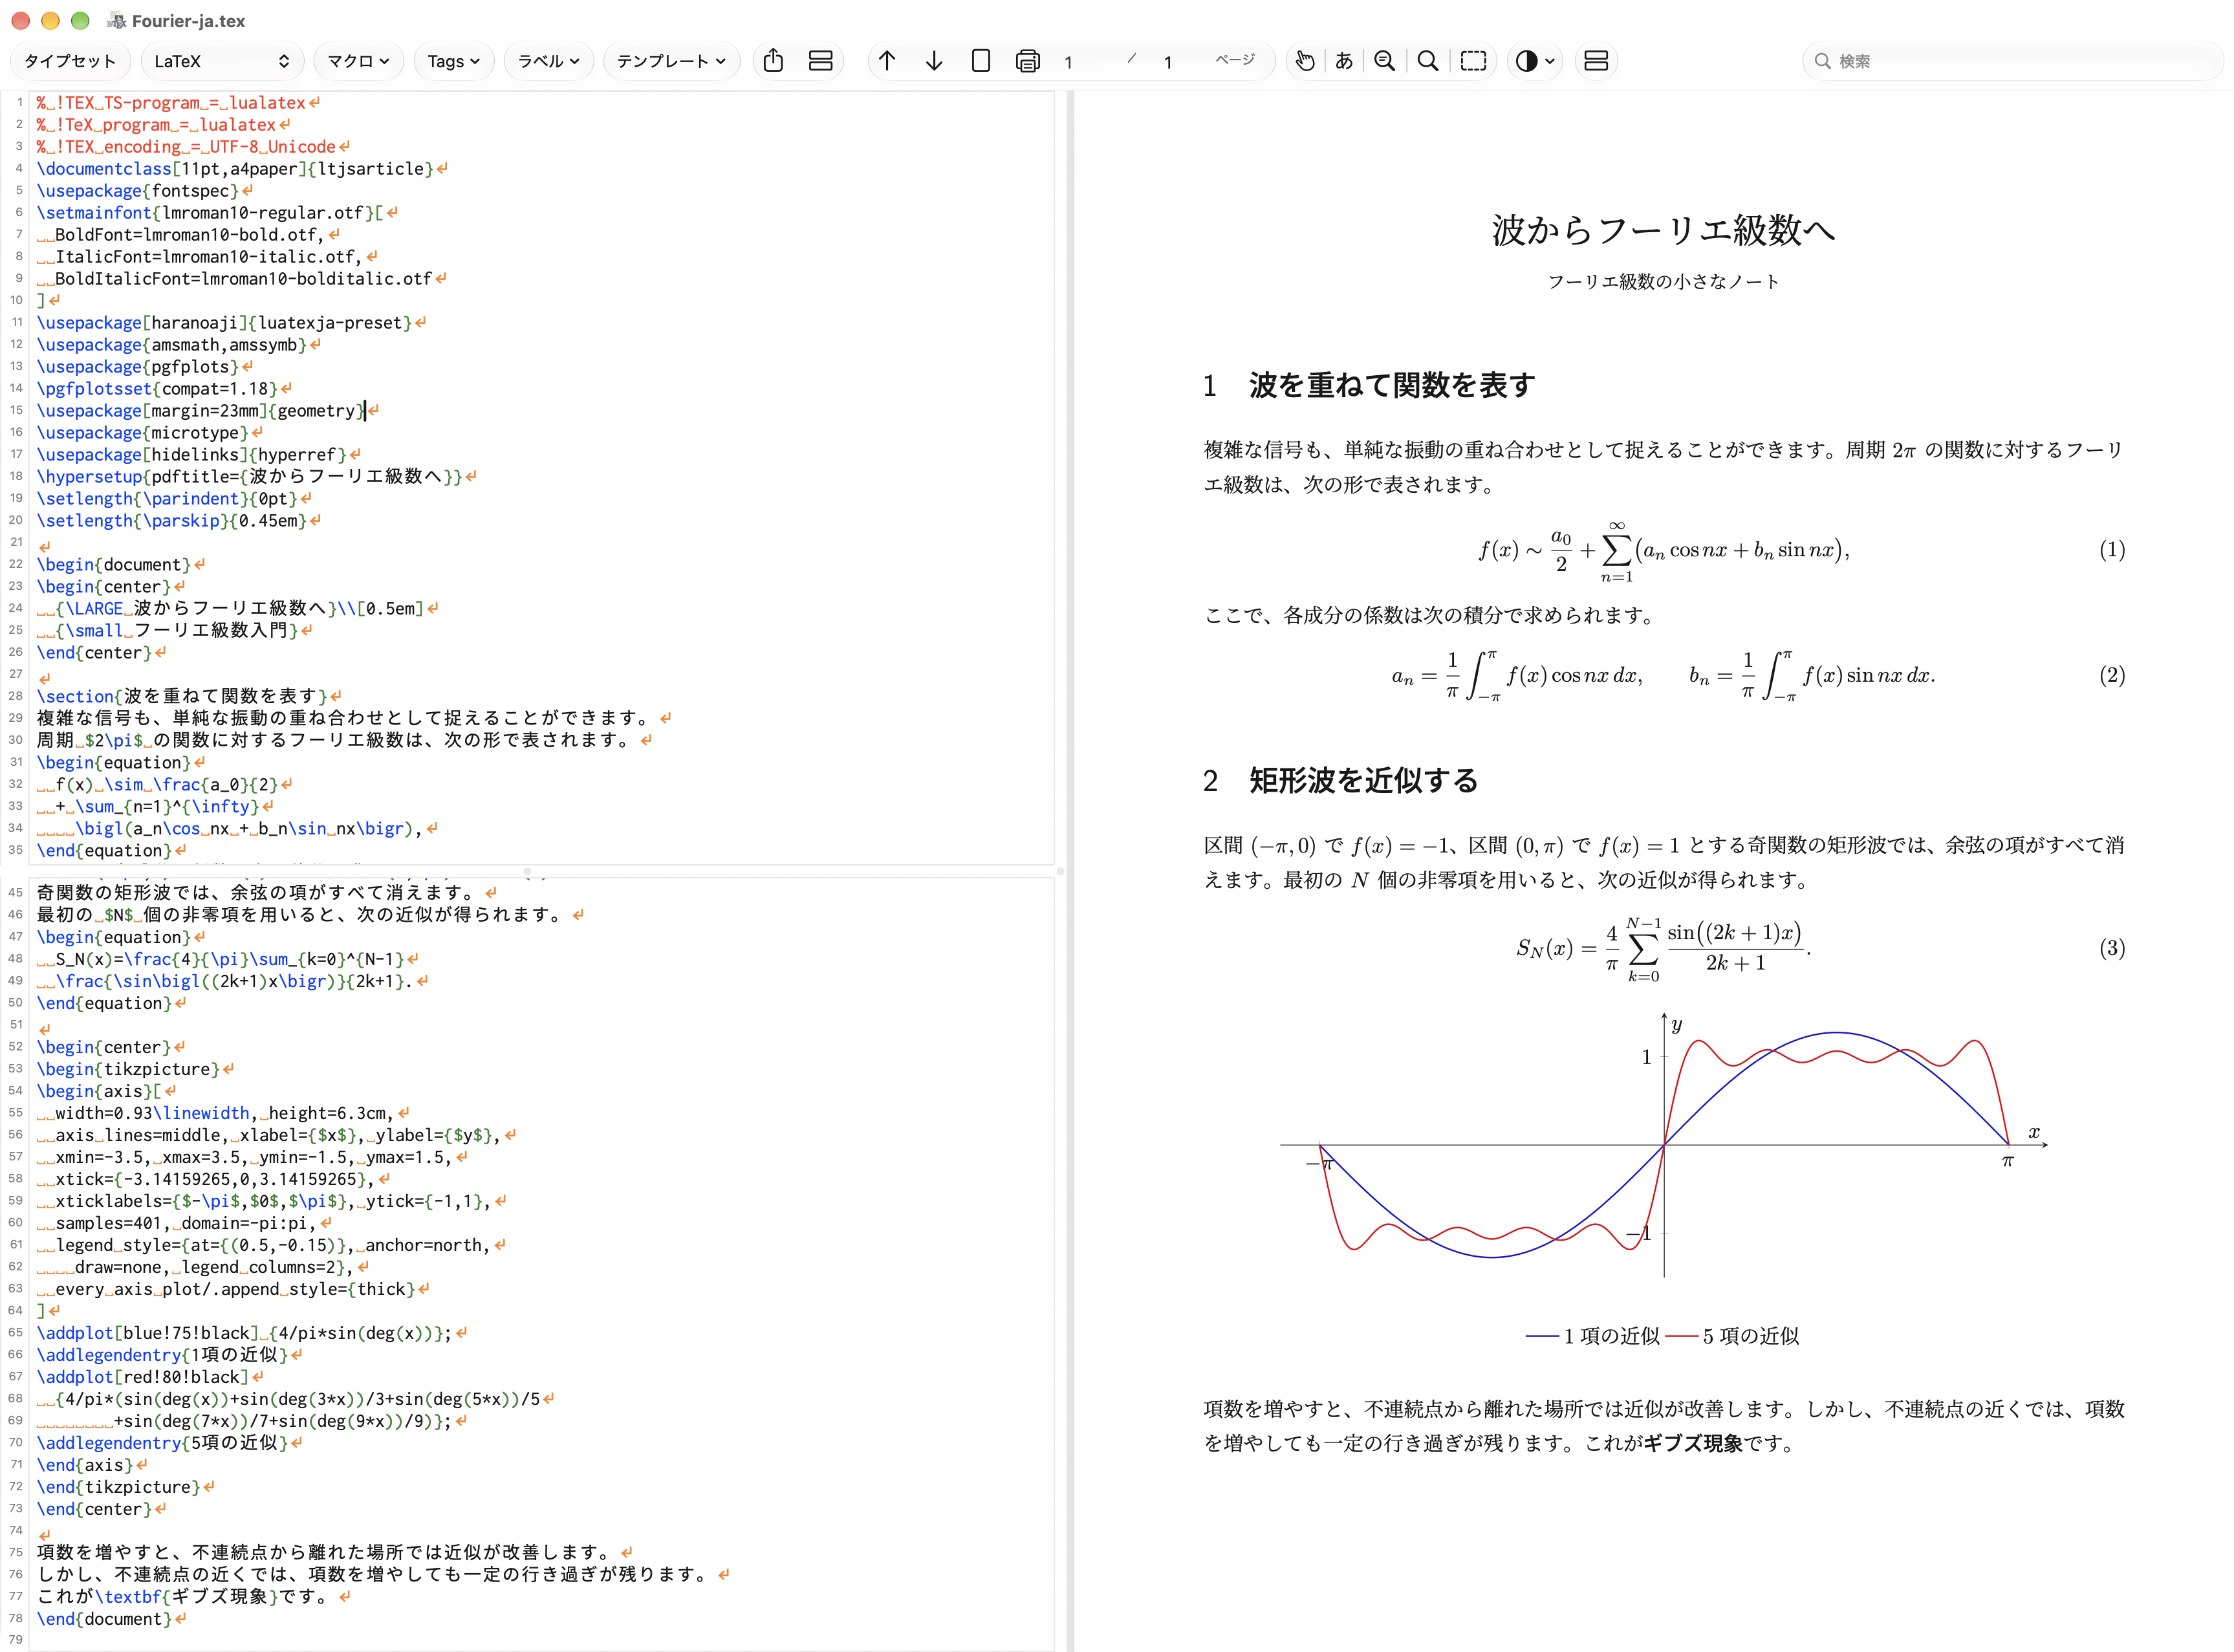The height and width of the screenshot is (1652, 2234).
Task: Select the hand move tool
Action: [x=1305, y=61]
